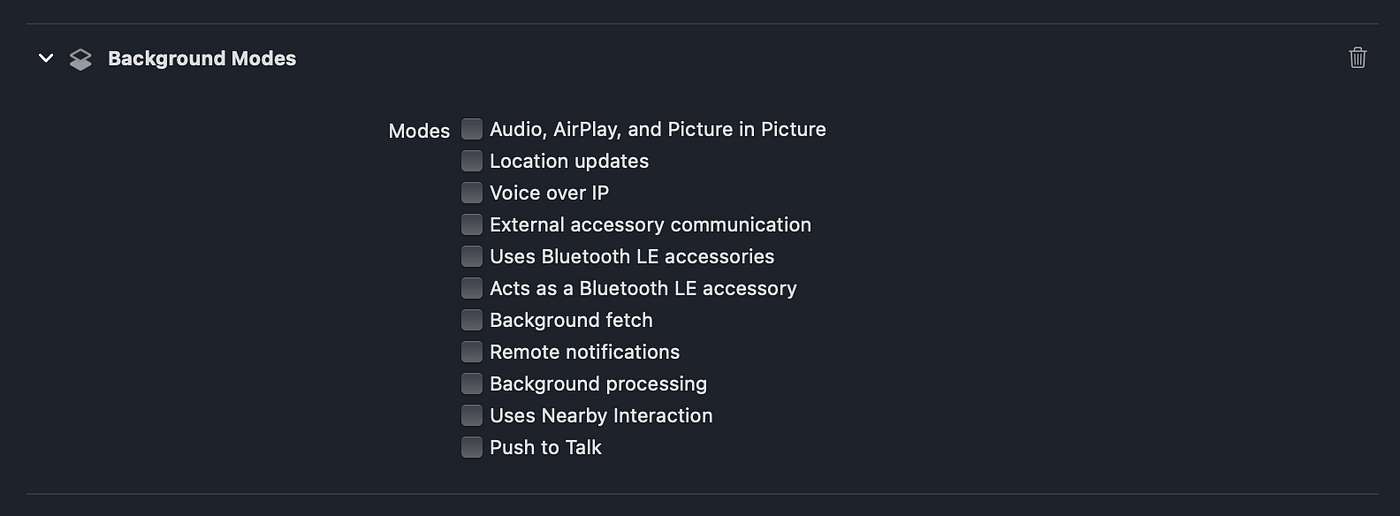Delete Background Modes capability with trash icon
The width and height of the screenshot is (1400, 516).
click(1357, 57)
